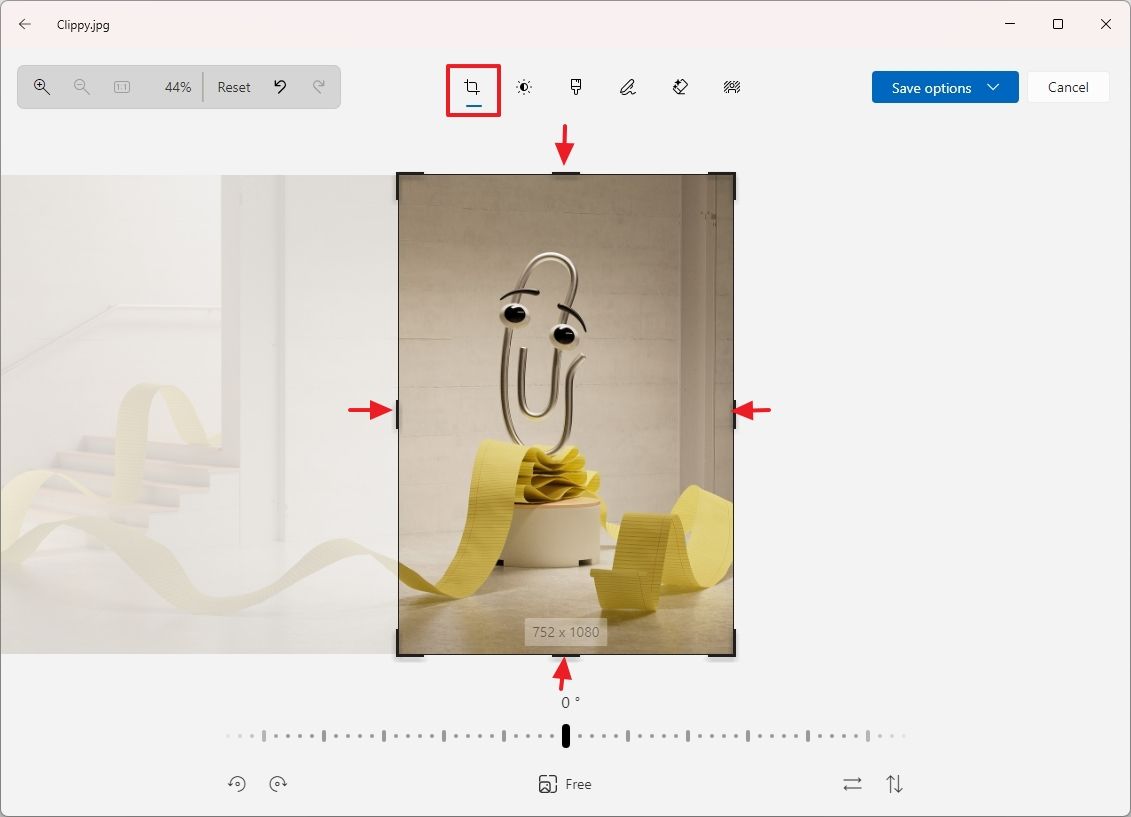The height and width of the screenshot is (817, 1131).
Task: Undo the last edit
Action: 280,87
